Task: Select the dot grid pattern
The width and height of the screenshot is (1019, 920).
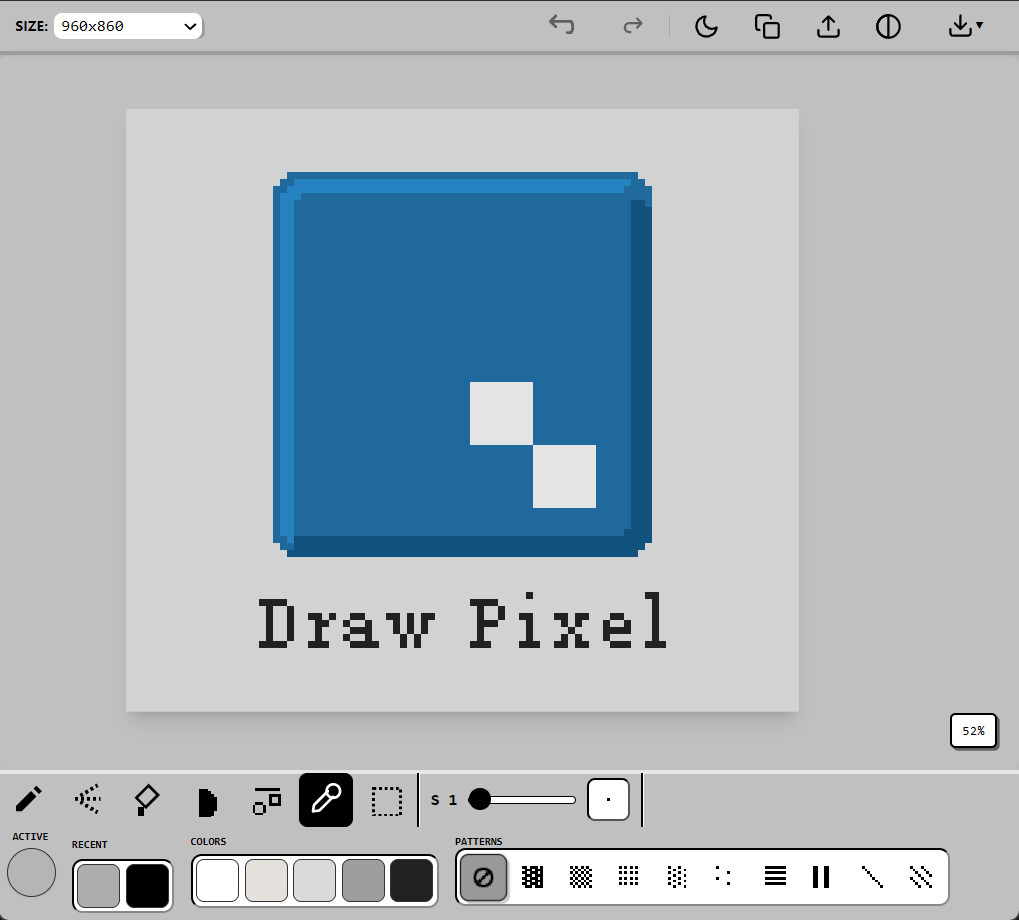Action: pos(628,877)
